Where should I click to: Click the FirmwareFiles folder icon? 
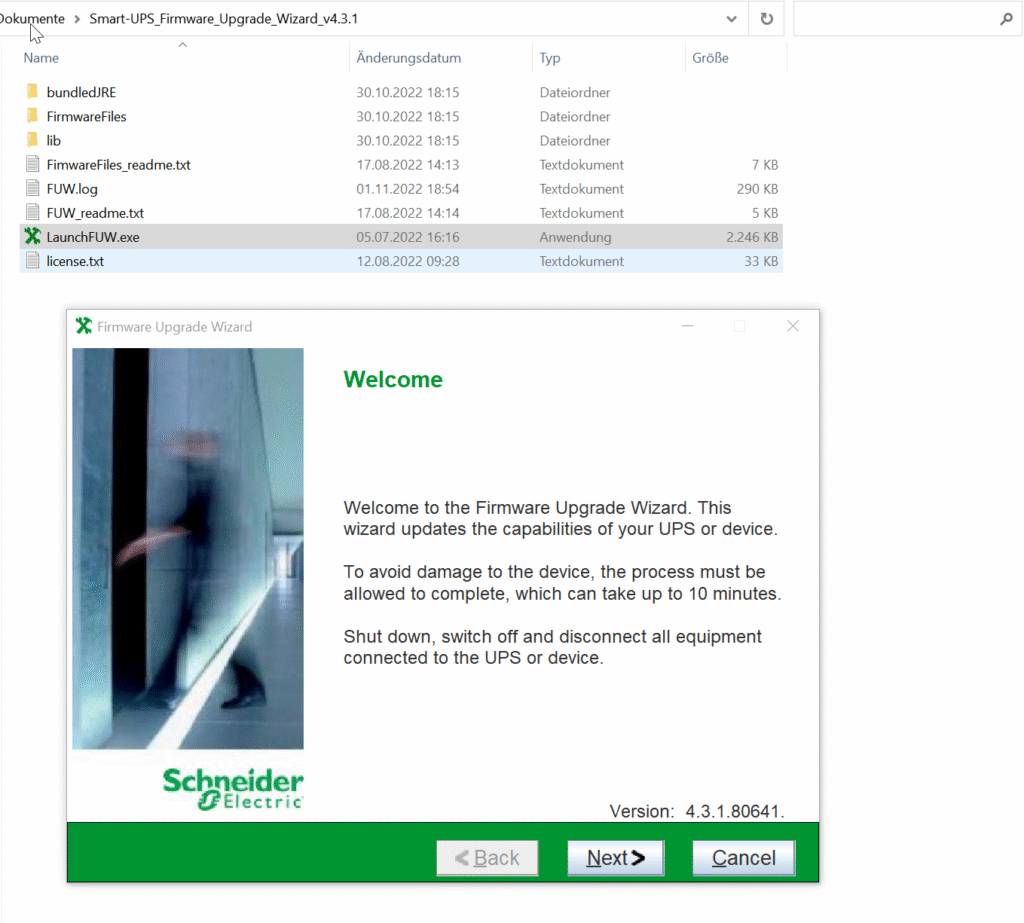32,116
